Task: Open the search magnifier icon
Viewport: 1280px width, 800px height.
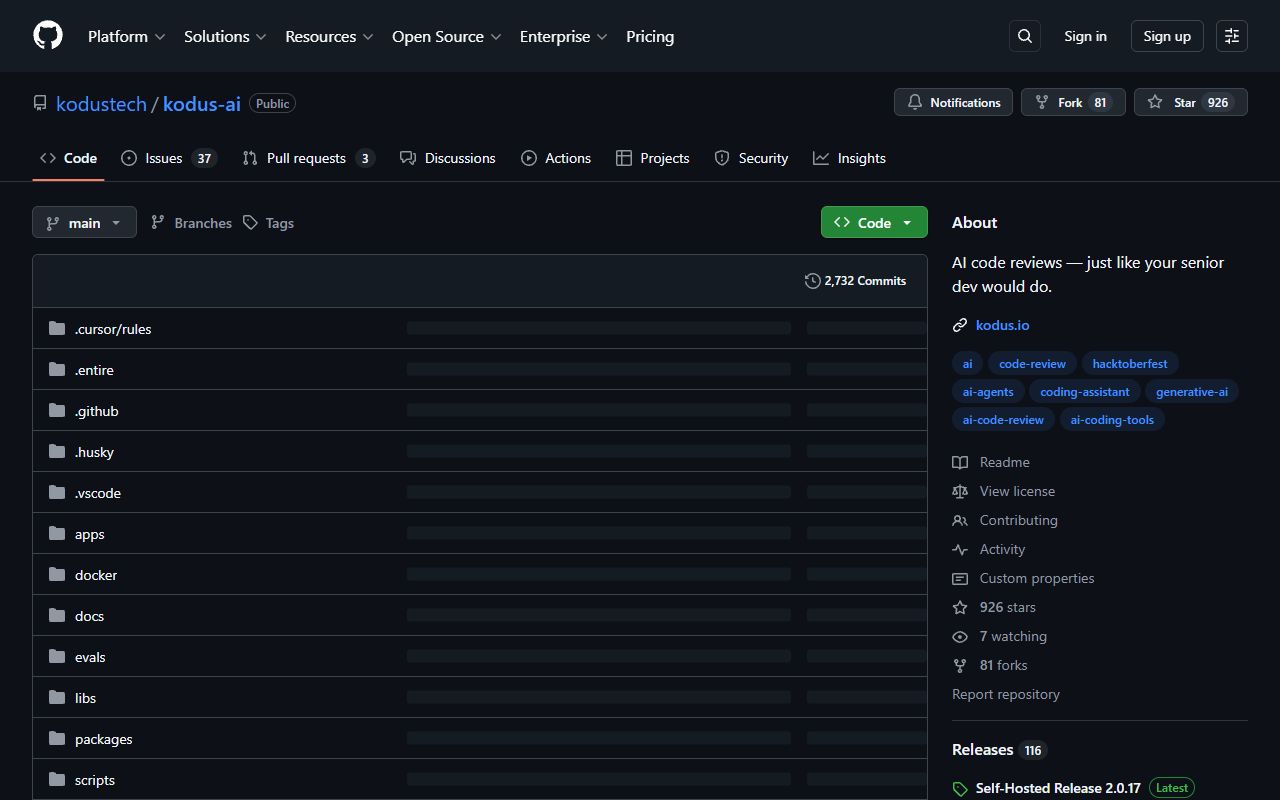Action: click(1024, 36)
